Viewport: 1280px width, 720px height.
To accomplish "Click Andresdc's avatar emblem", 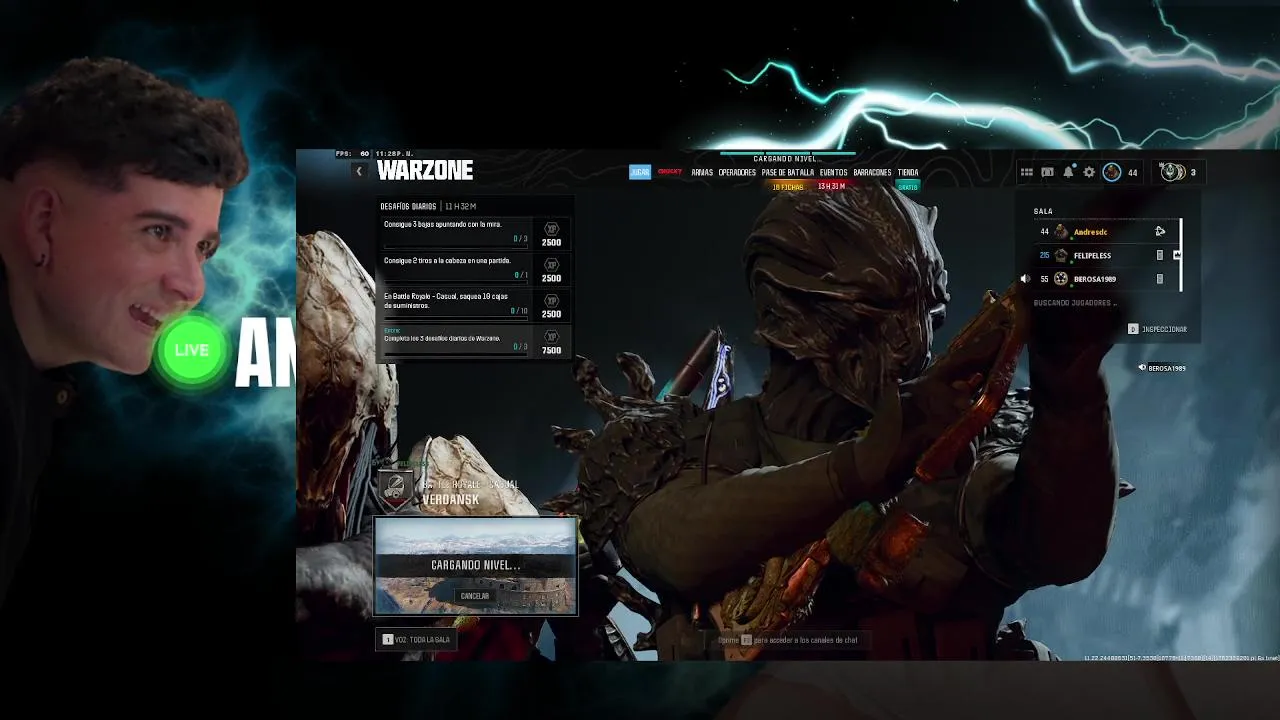I will click(1061, 231).
